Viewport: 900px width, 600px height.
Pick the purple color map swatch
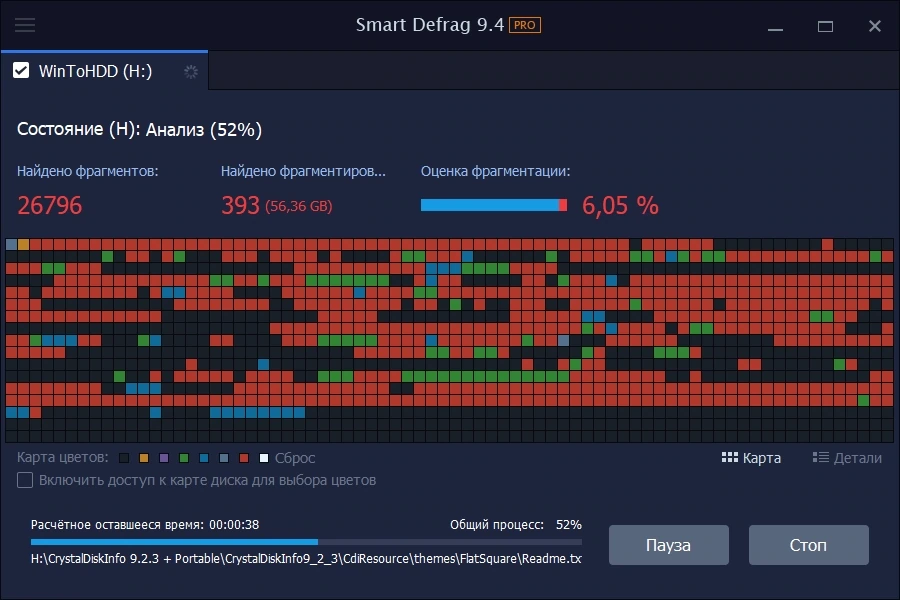click(164, 458)
